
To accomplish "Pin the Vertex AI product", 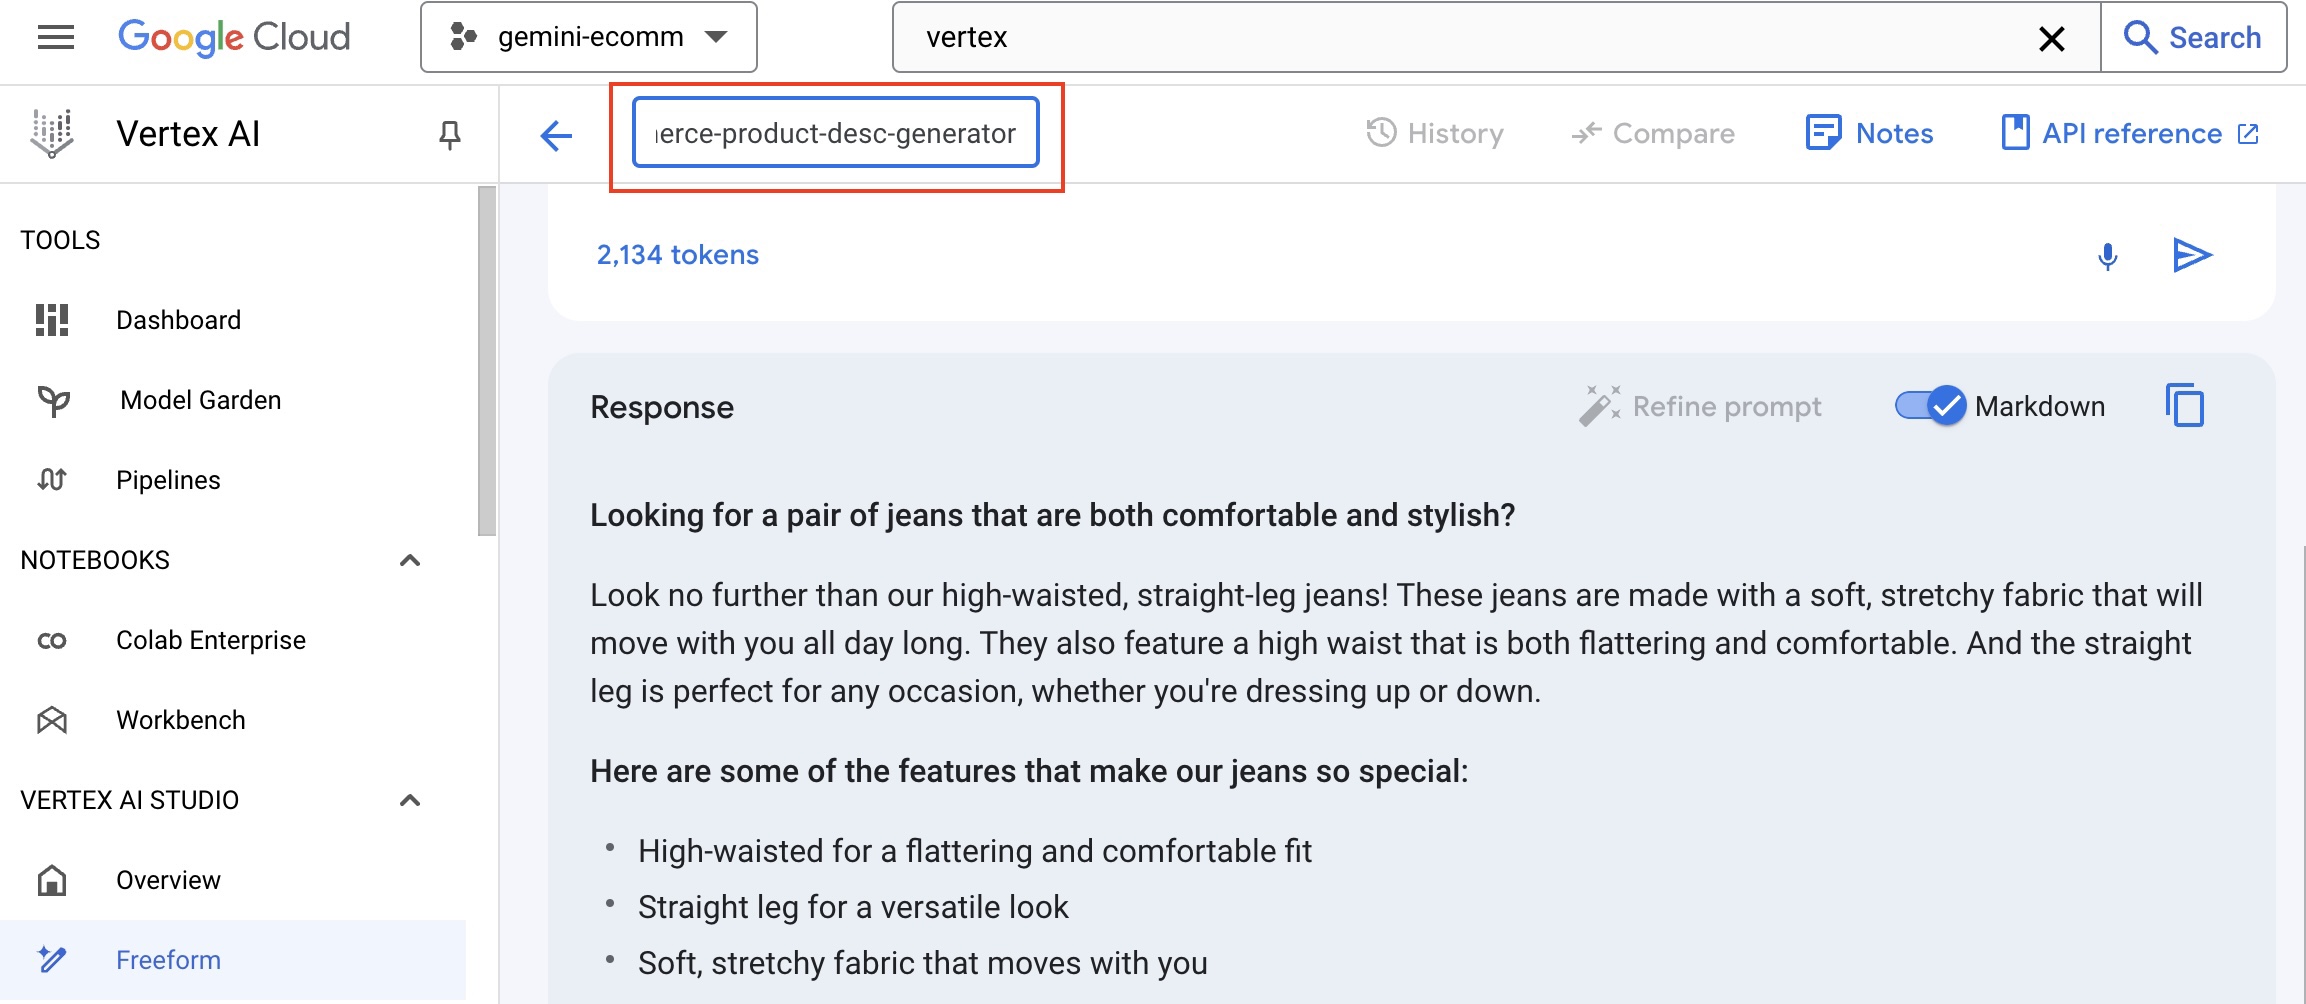I will coord(450,134).
